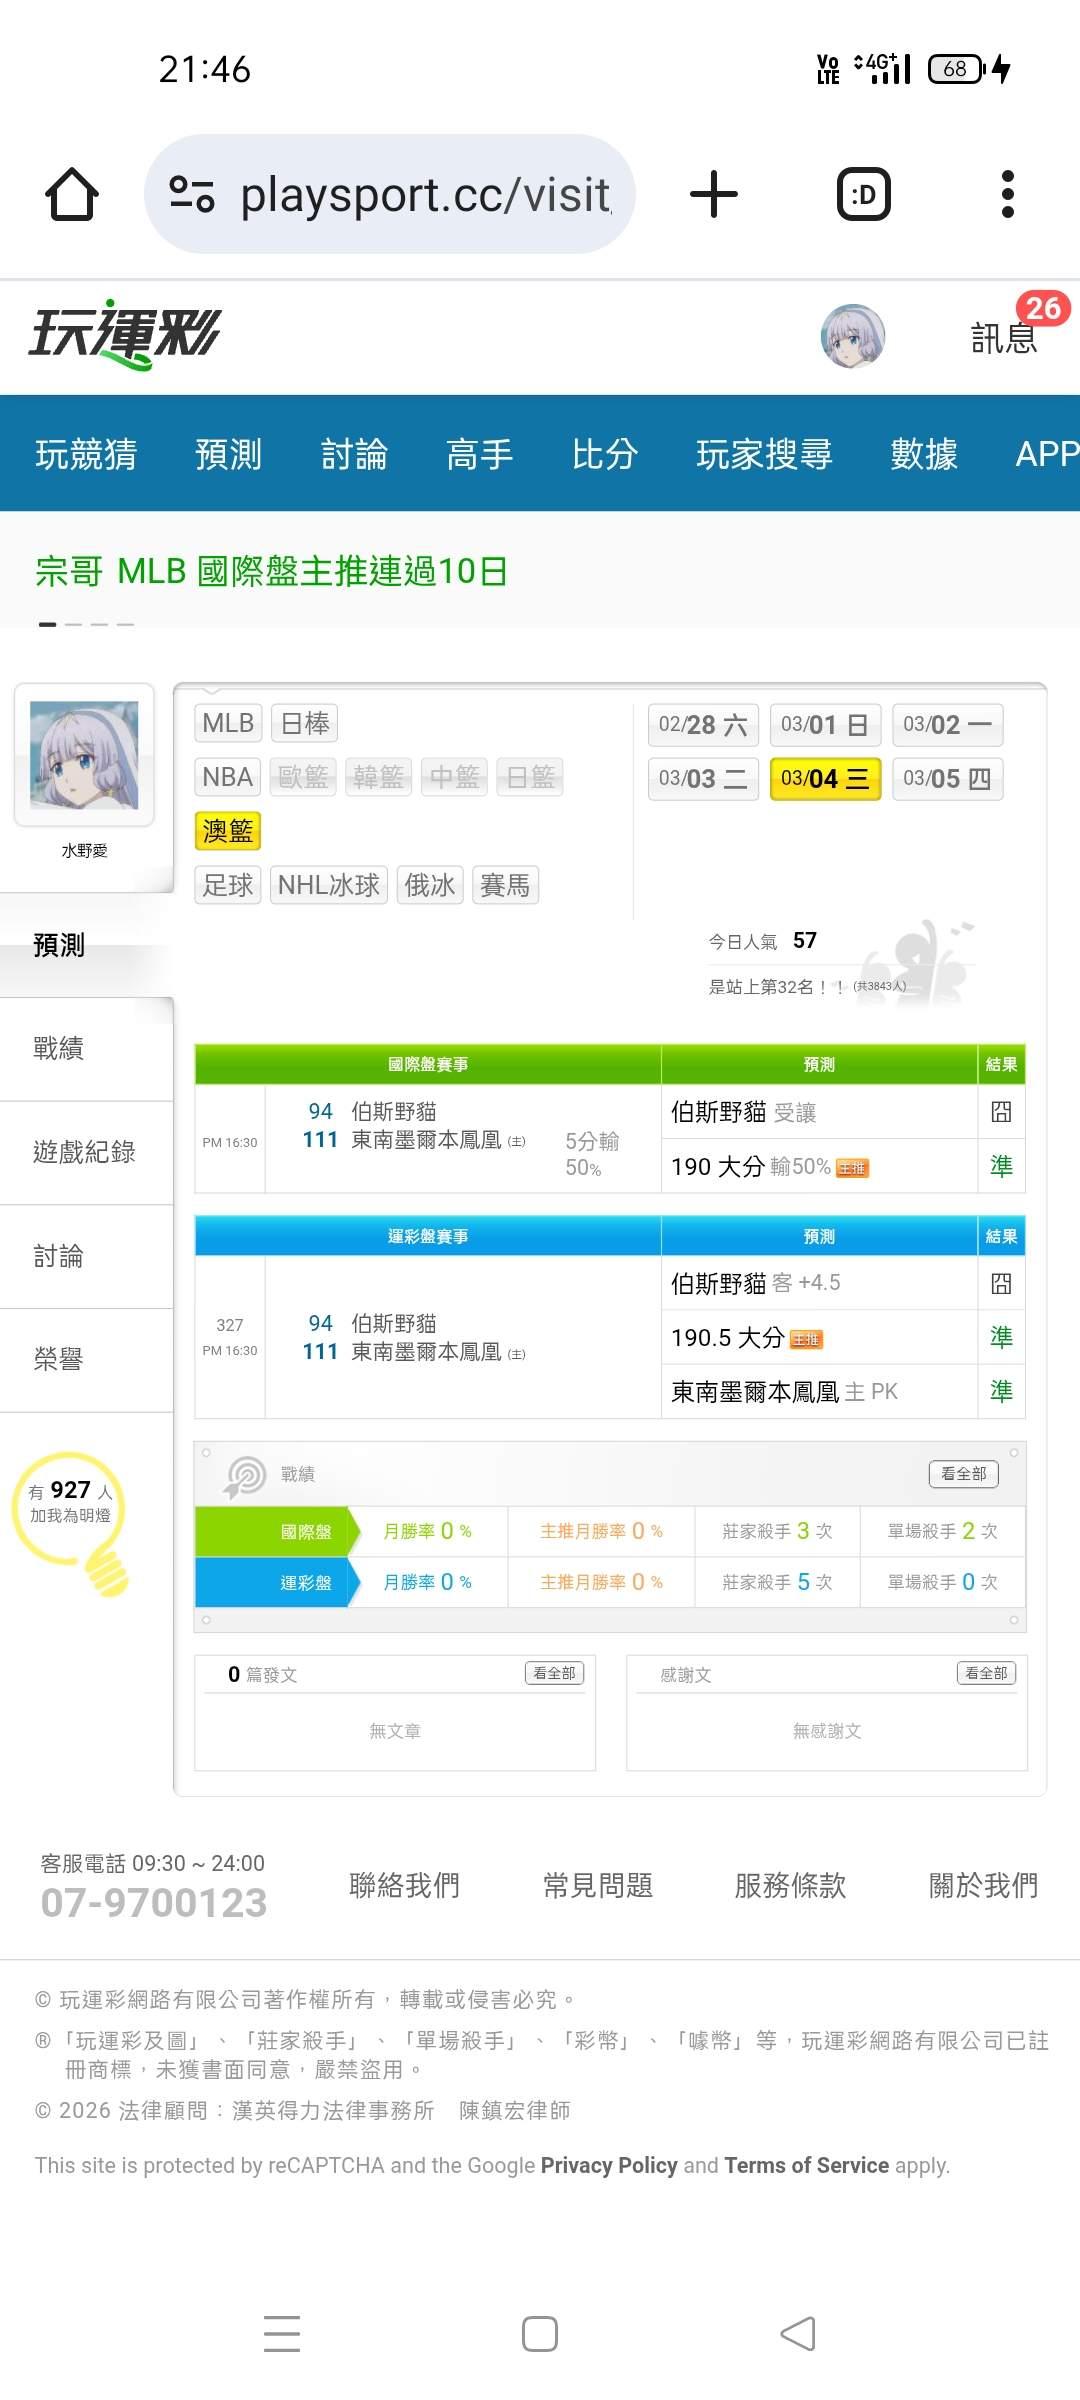Open 玩競猜 nav item
Viewport: 1080px width, 2400px height.
pos(86,454)
